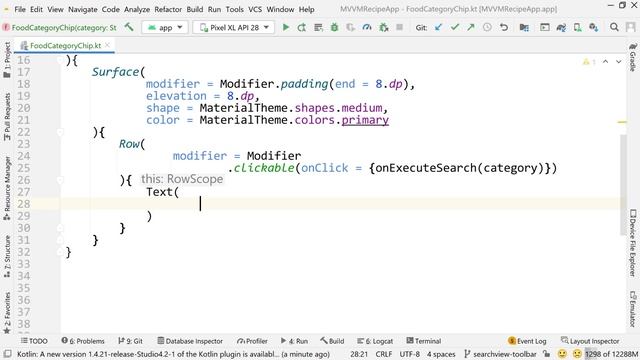The image size is (640, 360).
Task: Open the Database Inspector tool window
Action: [x=190, y=341]
